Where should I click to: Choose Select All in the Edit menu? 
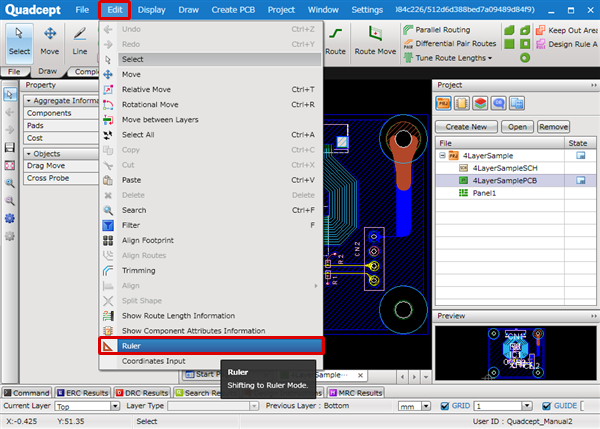[211, 135]
